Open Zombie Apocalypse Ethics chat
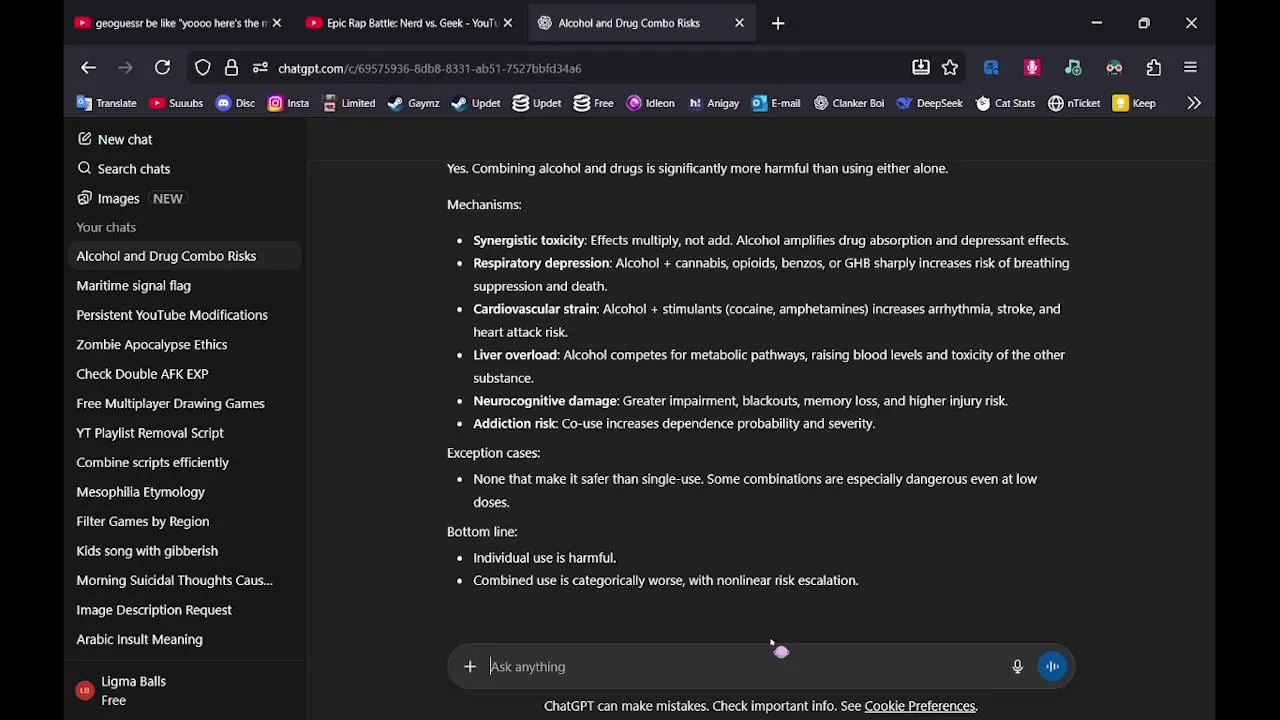The width and height of the screenshot is (1280, 720). tap(185, 345)
